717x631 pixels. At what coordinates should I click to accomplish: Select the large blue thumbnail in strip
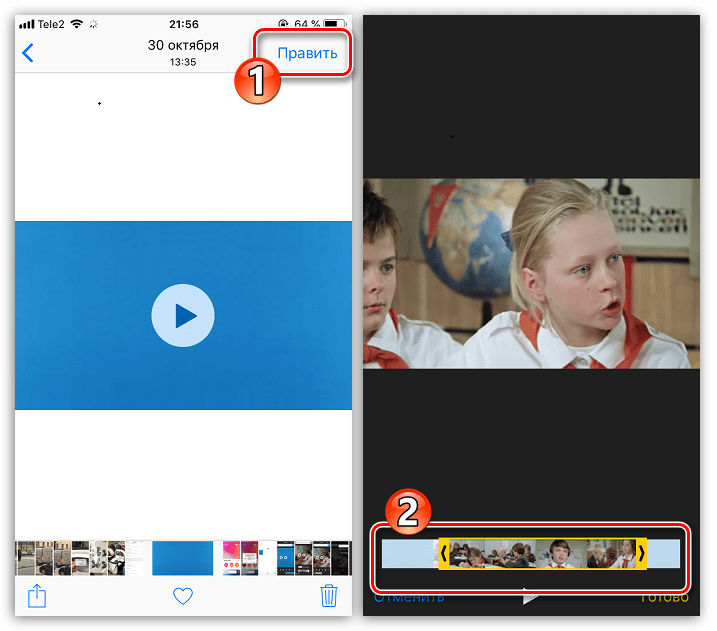[x=182, y=558]
